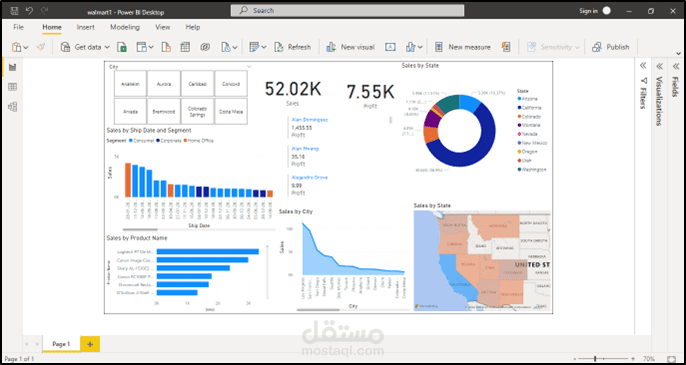This screenshot has width=686, height=365.
Task: Click the Sign in link
Action: pyautogui.click(x=588, y=11)
